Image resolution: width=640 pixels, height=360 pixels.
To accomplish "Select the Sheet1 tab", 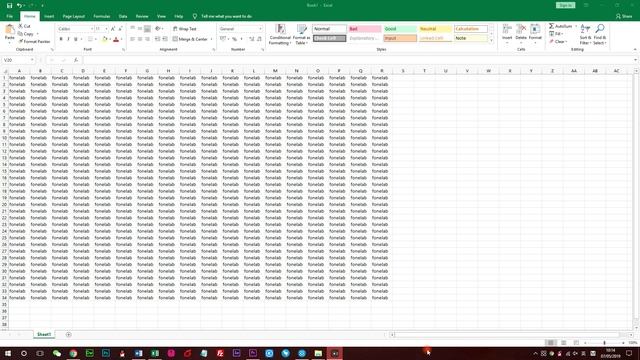I will 44,335.
